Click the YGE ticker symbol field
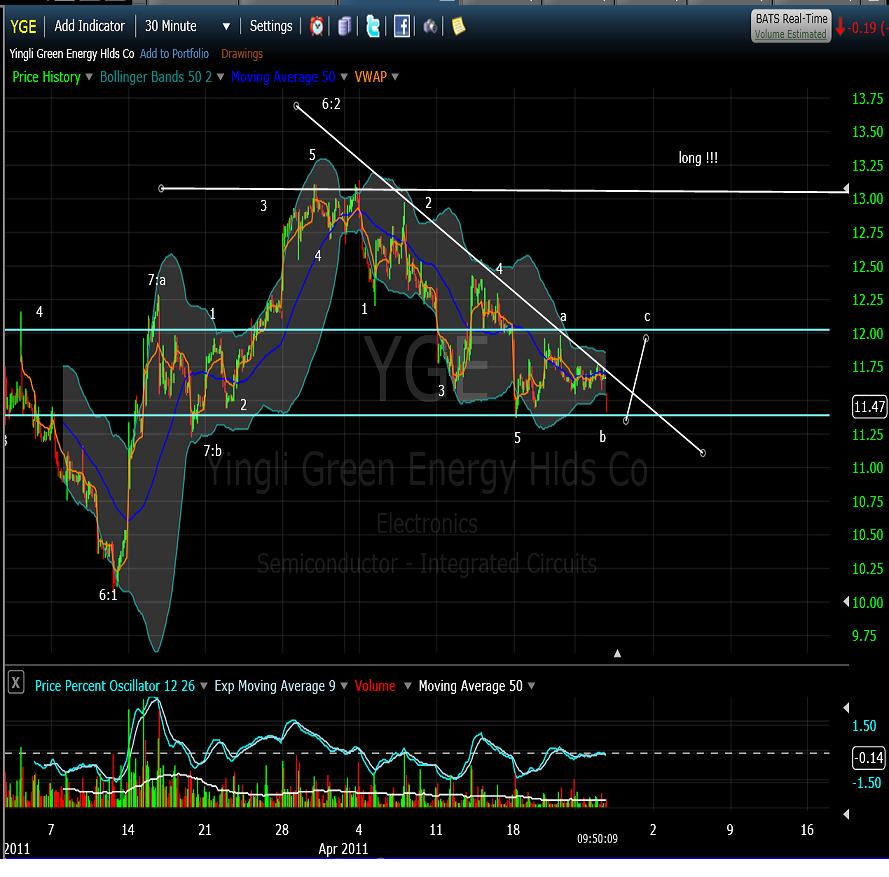889x877 pixels. (24, 26)
